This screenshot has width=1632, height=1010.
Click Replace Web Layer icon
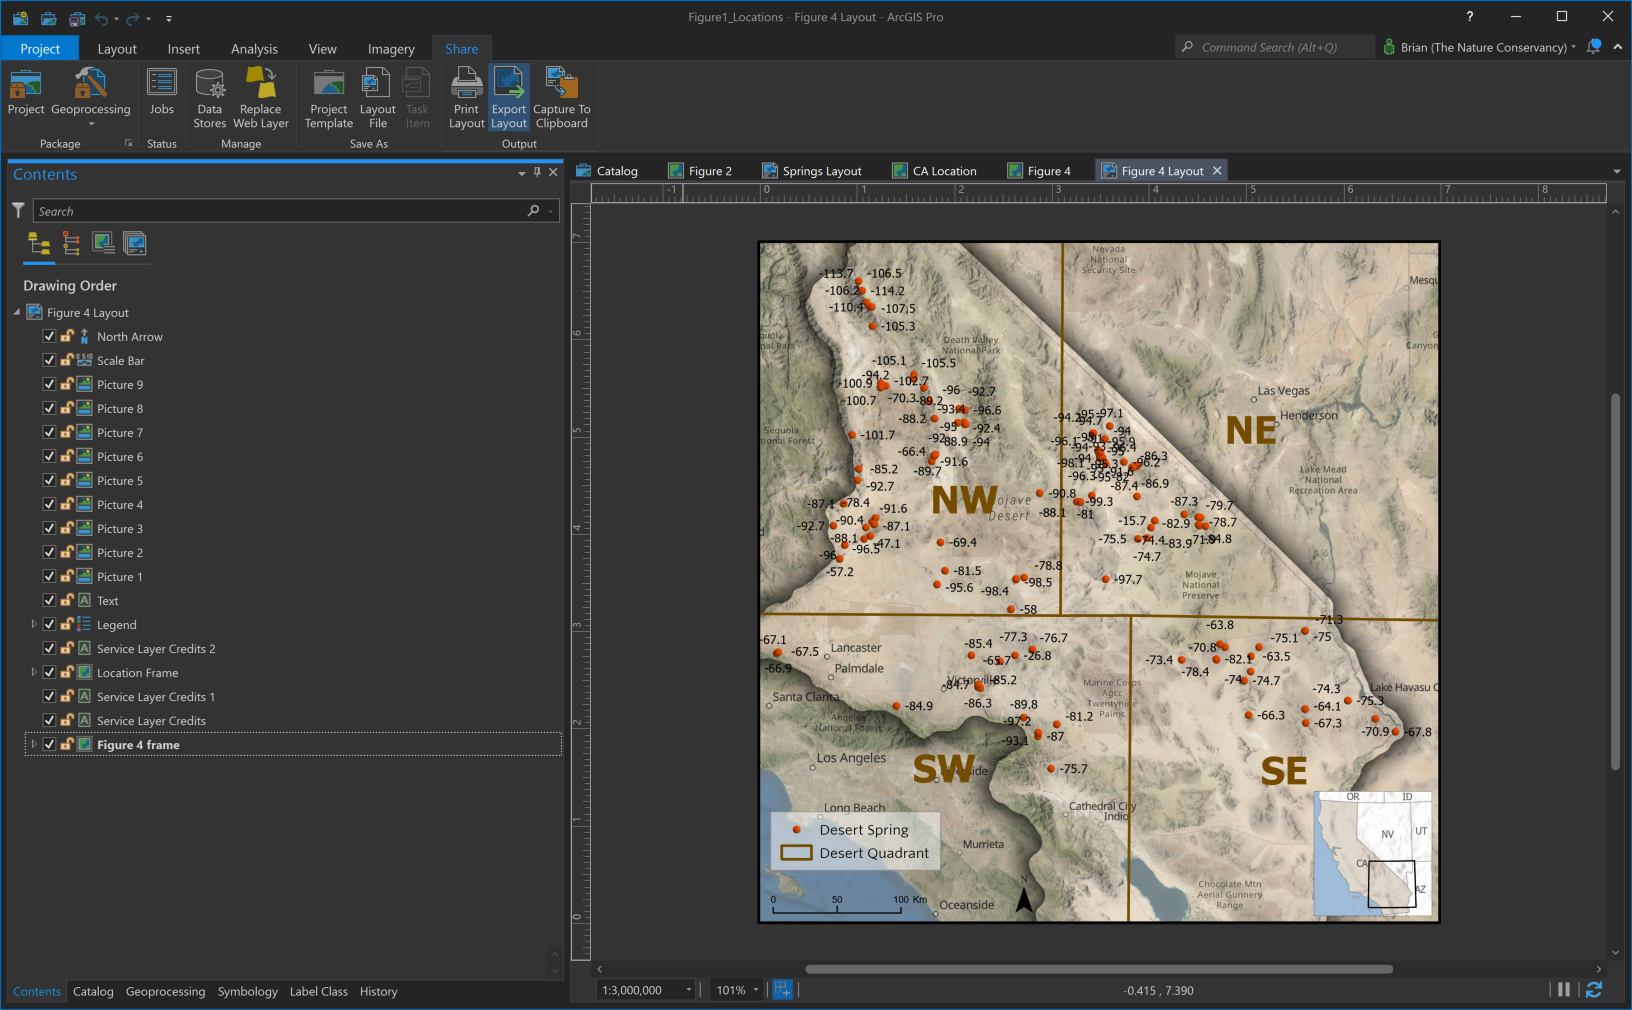pos(261,84)
